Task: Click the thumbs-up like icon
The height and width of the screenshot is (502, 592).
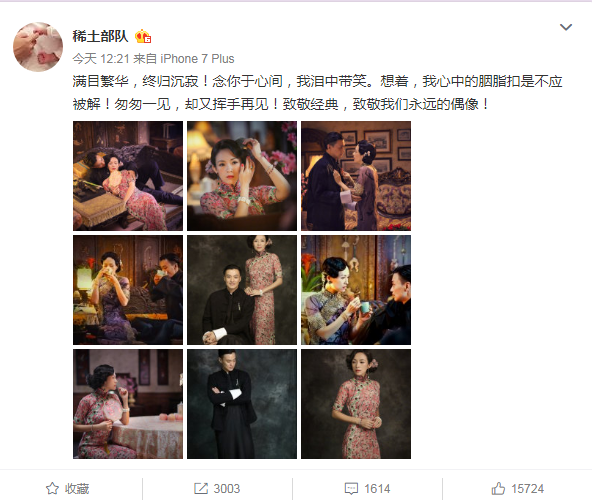Action: pos(498,488)
